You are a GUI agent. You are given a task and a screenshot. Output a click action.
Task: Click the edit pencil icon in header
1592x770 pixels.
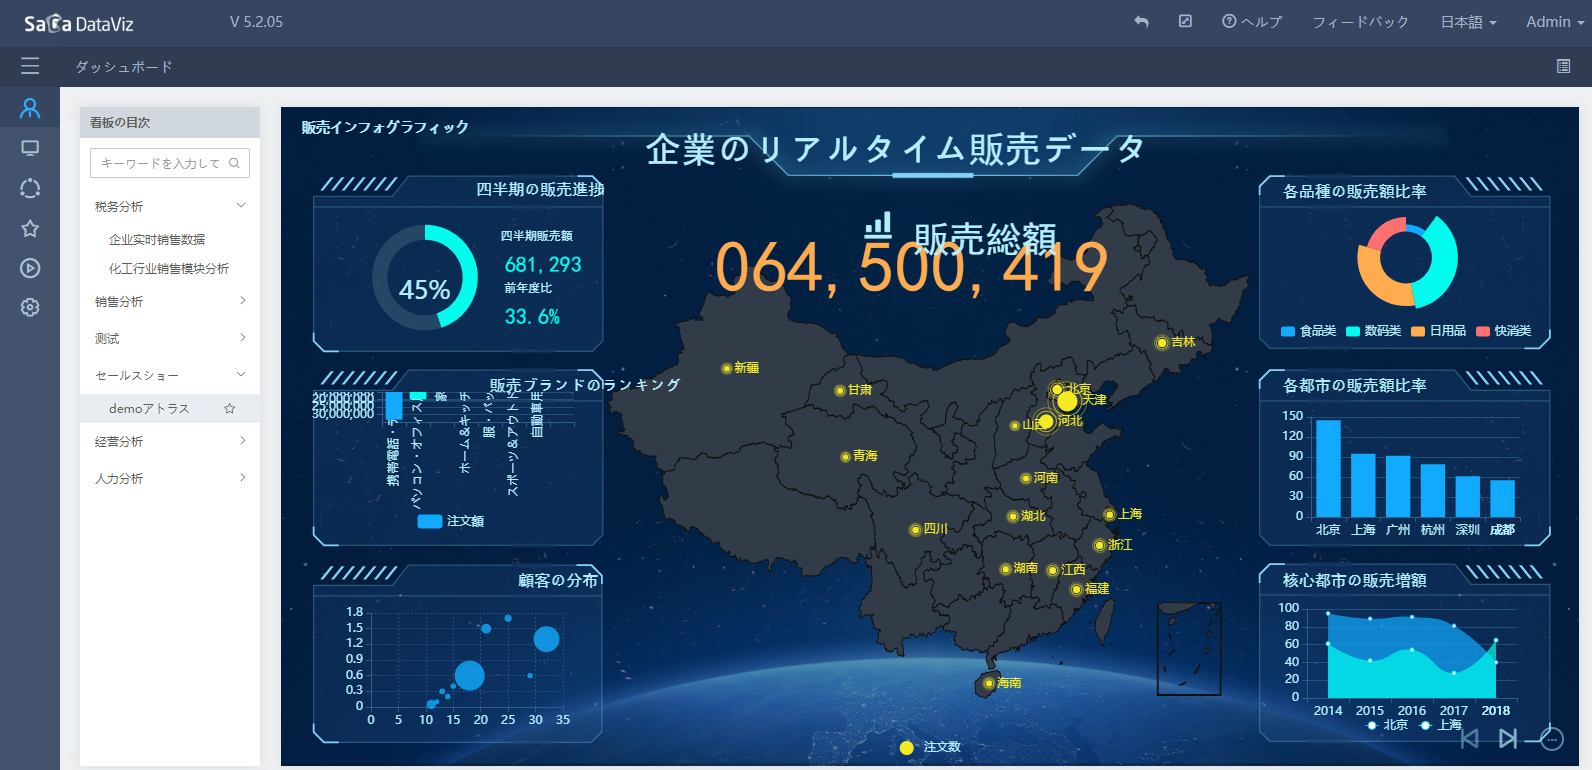(1185, 21)
